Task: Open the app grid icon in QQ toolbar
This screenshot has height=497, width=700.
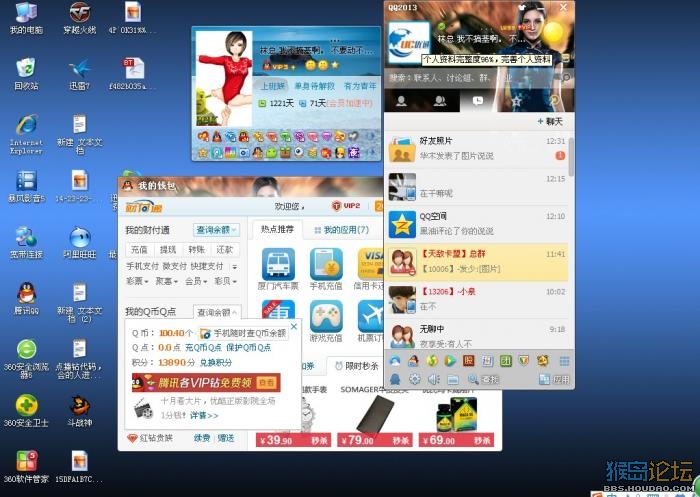Action: click(564, 361)
